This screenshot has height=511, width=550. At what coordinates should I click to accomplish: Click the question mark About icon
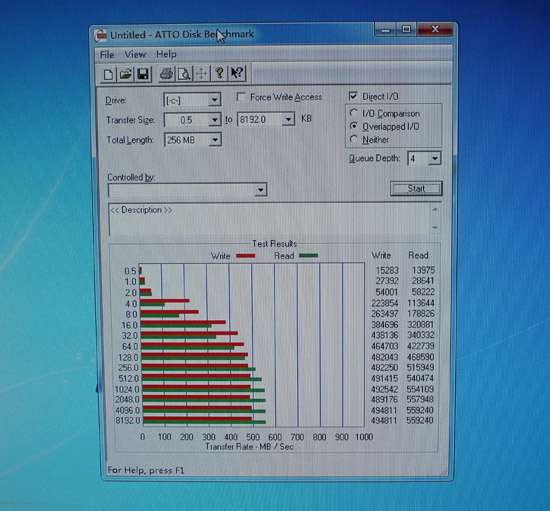(x=219, y=73)
